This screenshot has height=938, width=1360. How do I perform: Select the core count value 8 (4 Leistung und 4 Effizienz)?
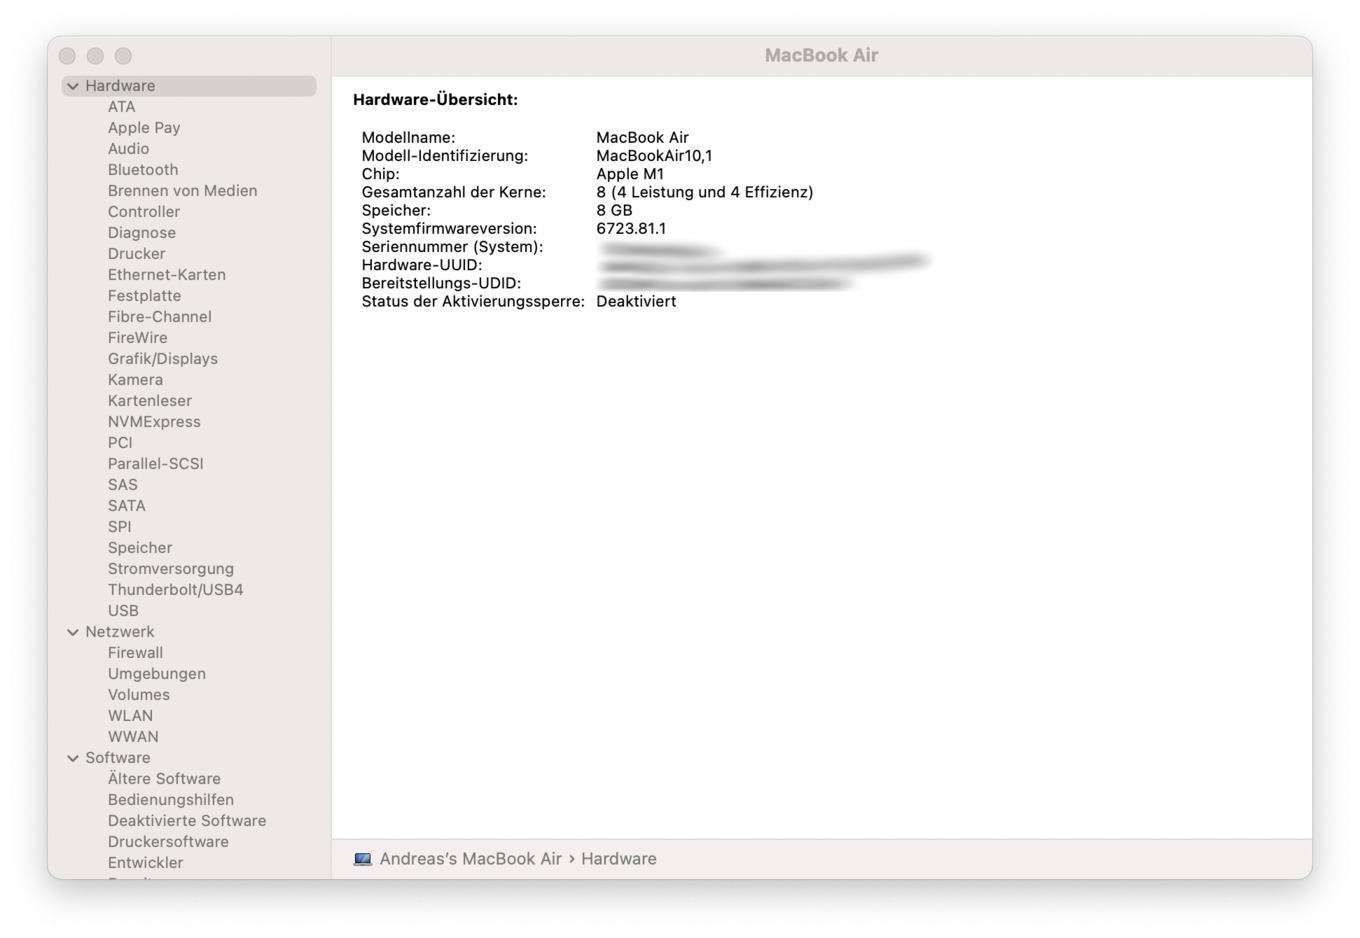point(705,192)
